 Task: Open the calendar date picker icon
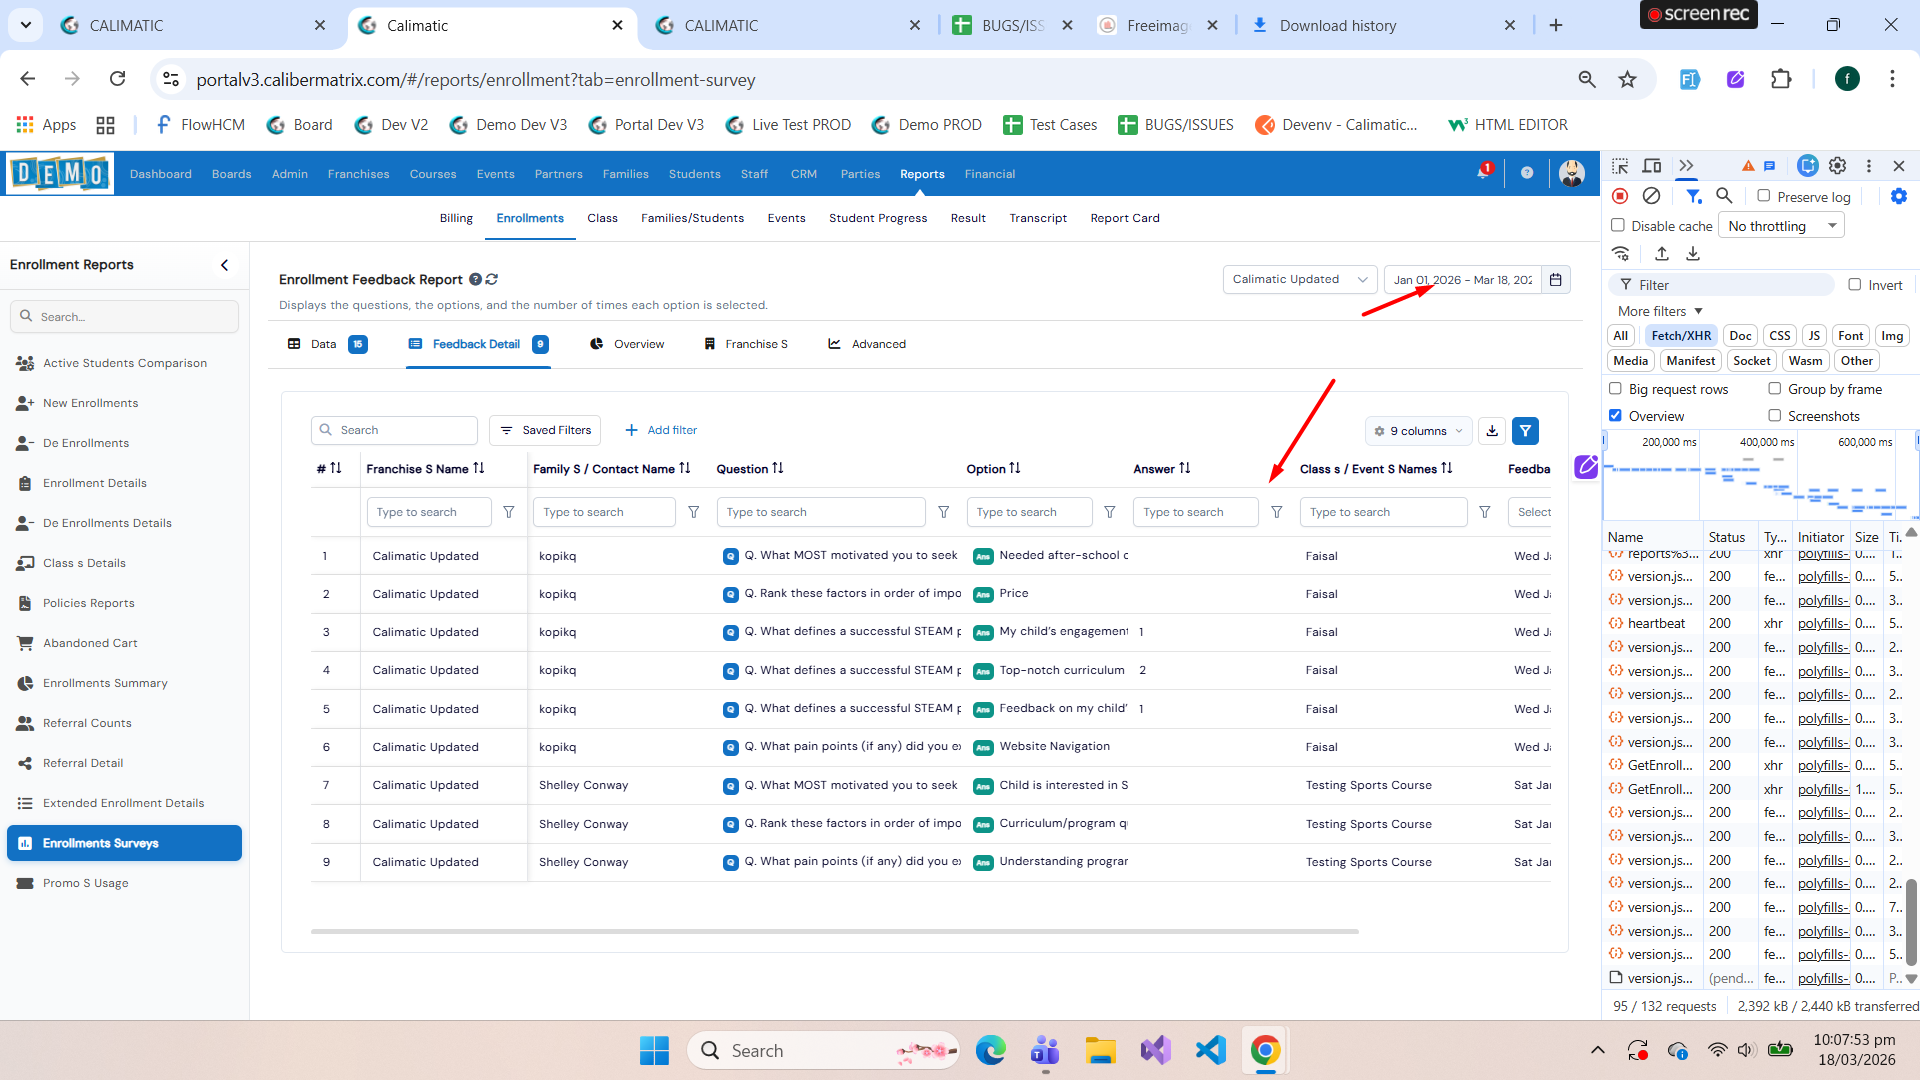(1556, 280)
